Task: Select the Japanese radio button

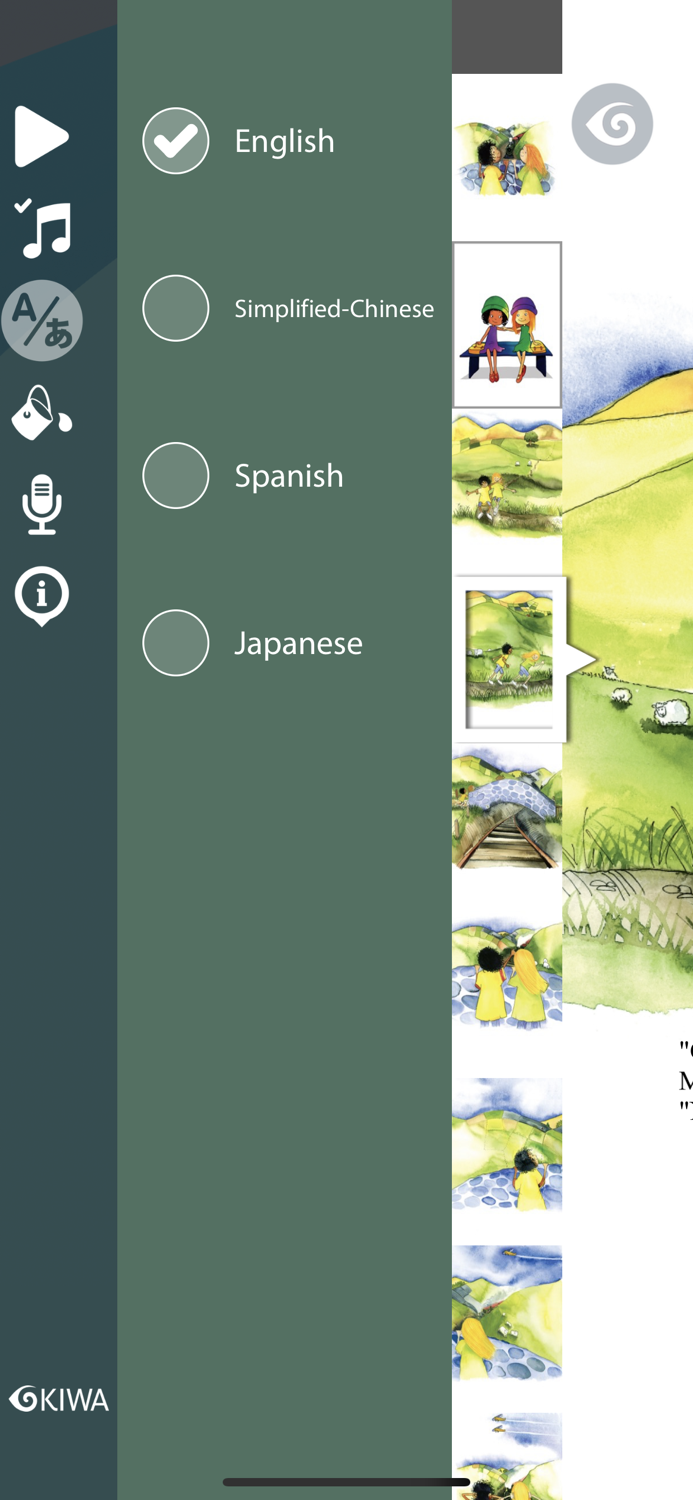Action: click(x=176, y=643)
